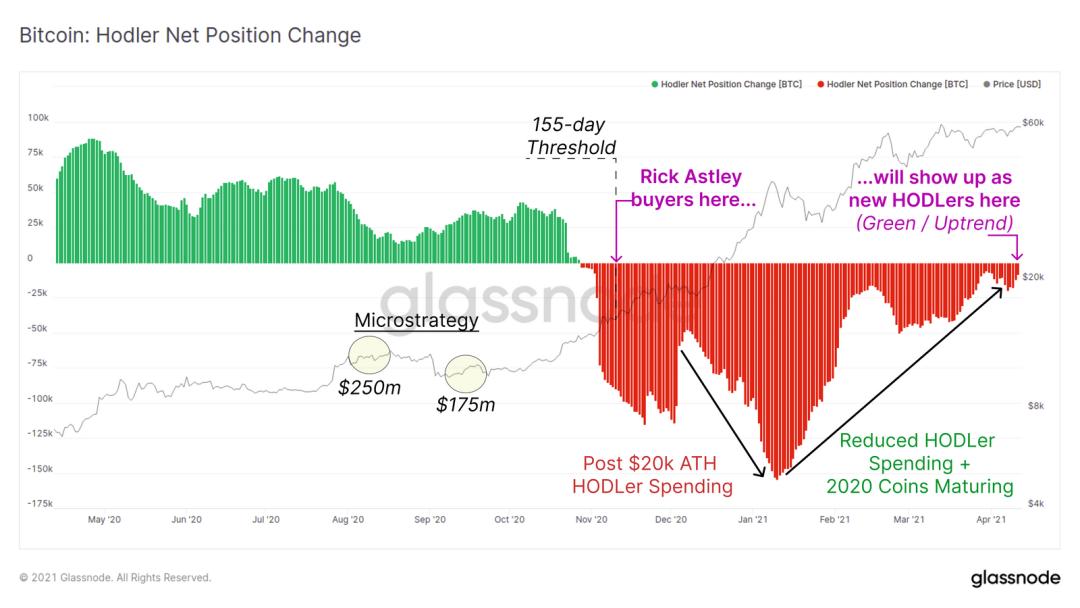
Task: Click the red Hodler Net Position legend dot
Action: tap(820, 85)
